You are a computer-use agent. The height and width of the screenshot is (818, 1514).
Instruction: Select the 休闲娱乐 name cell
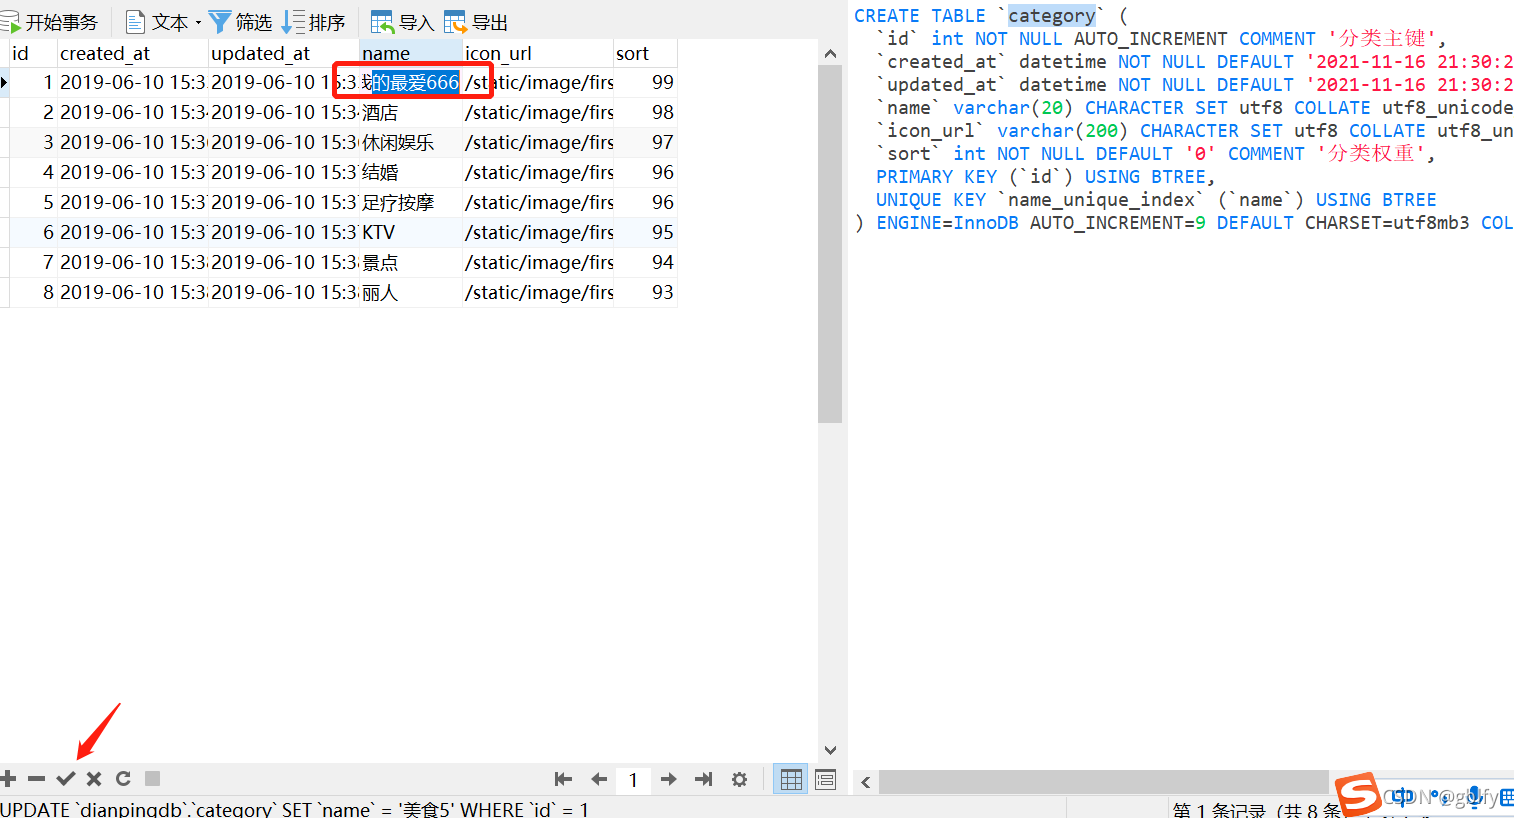(x=411, y=142)
